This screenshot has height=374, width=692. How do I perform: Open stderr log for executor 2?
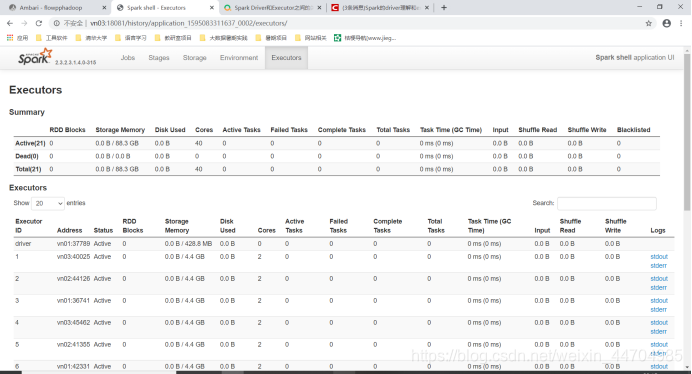[x=658, y=288]
